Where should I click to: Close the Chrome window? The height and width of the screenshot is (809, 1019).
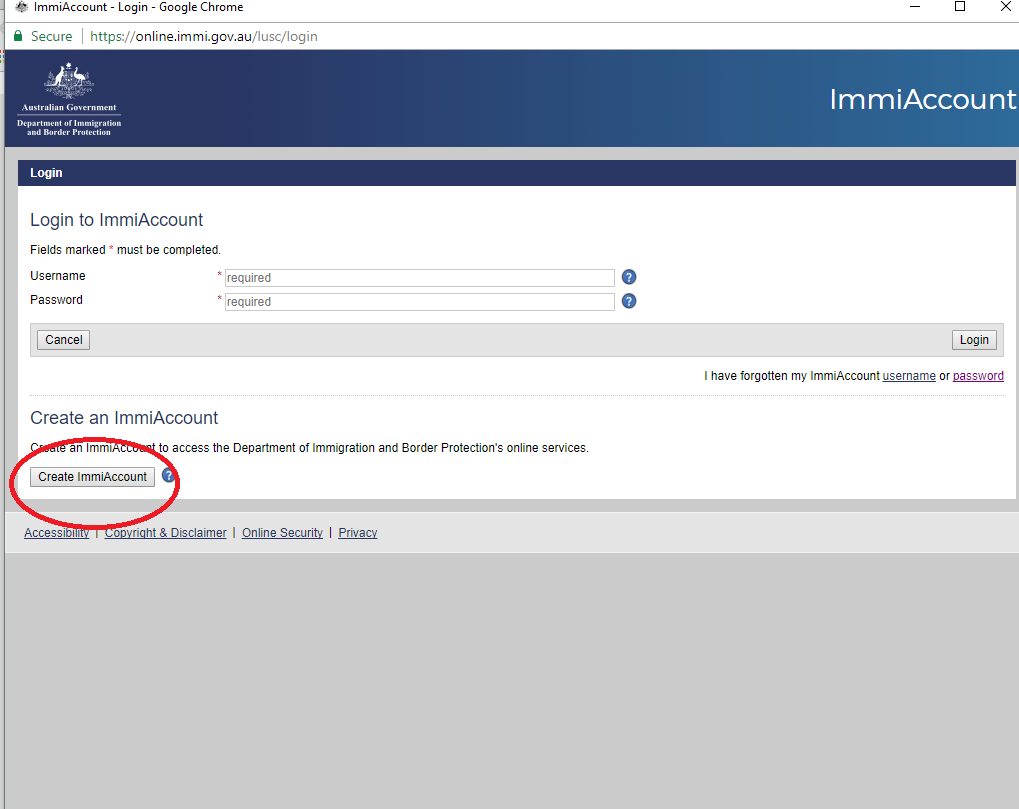coord(1005,7)
